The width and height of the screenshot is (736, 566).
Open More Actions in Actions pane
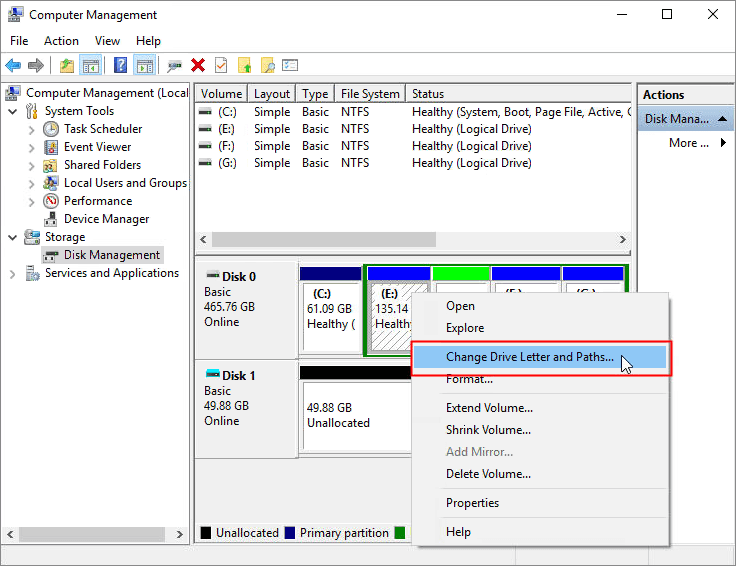point(686,143)
